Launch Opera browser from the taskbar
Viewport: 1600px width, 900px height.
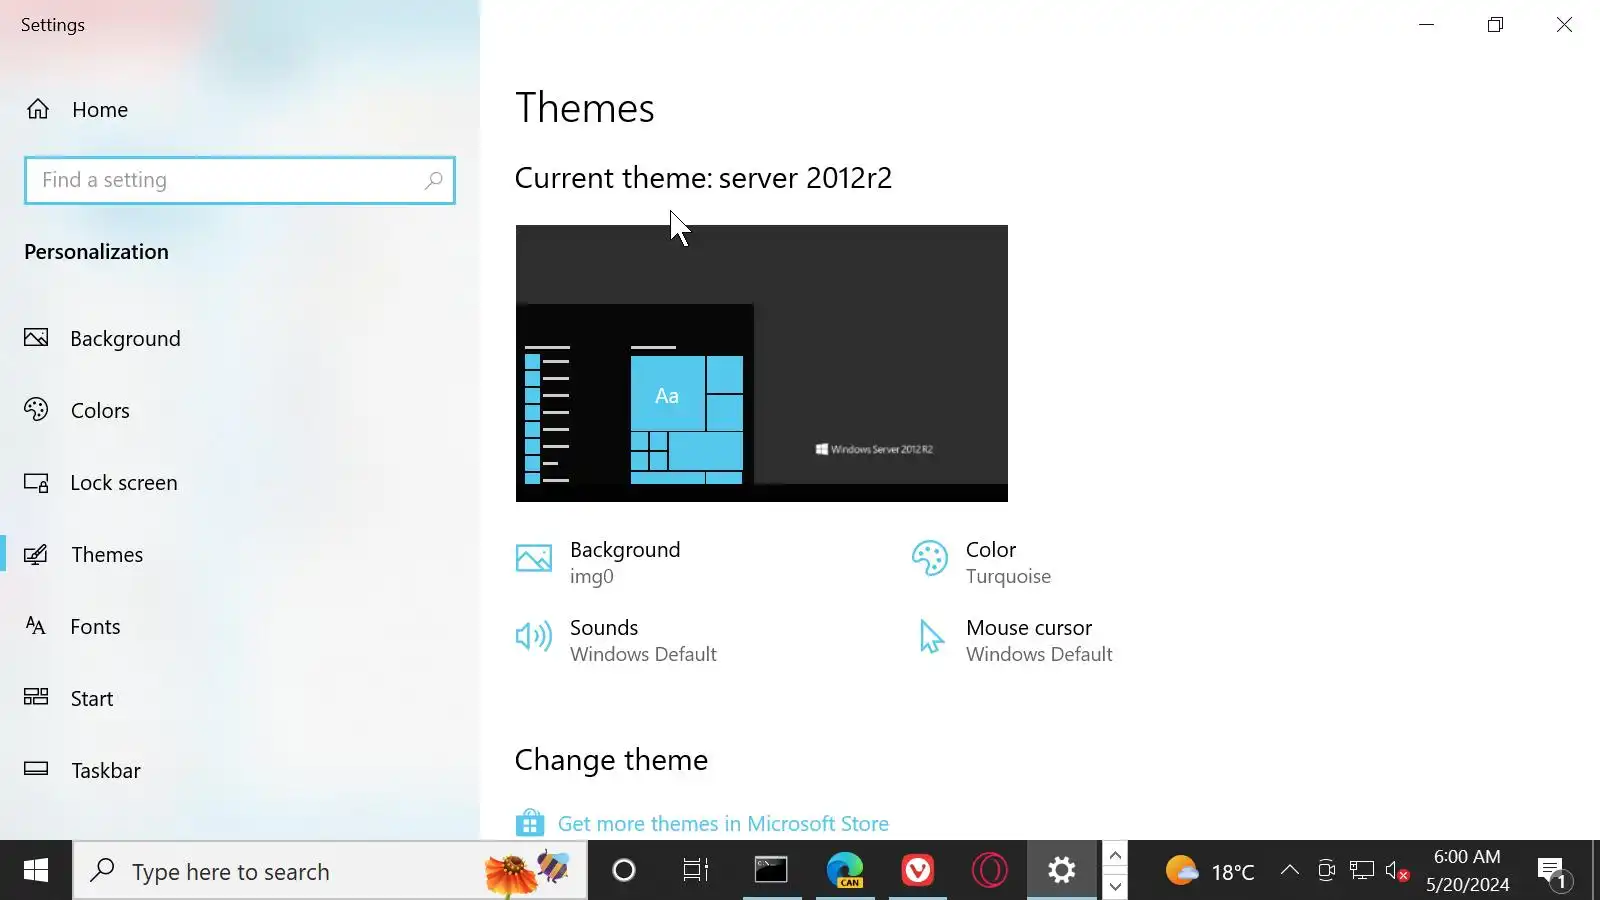pyautogui.click(x=990, y=871)
